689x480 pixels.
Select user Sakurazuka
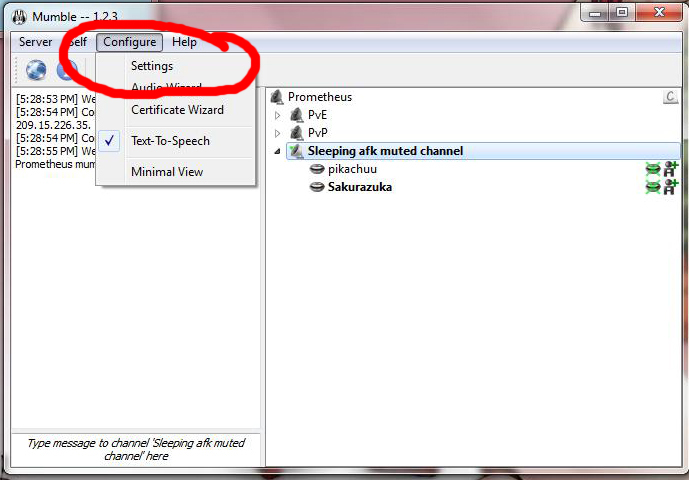359,187
